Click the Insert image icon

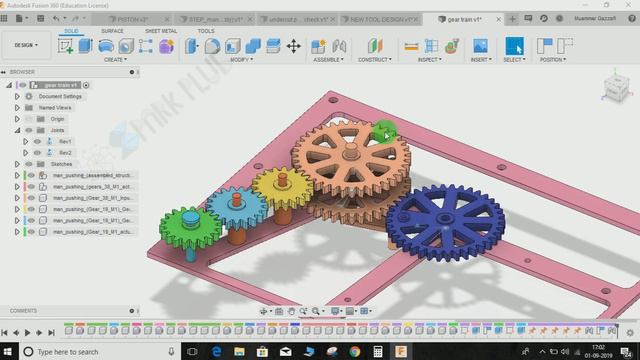[x=480, y=46]
